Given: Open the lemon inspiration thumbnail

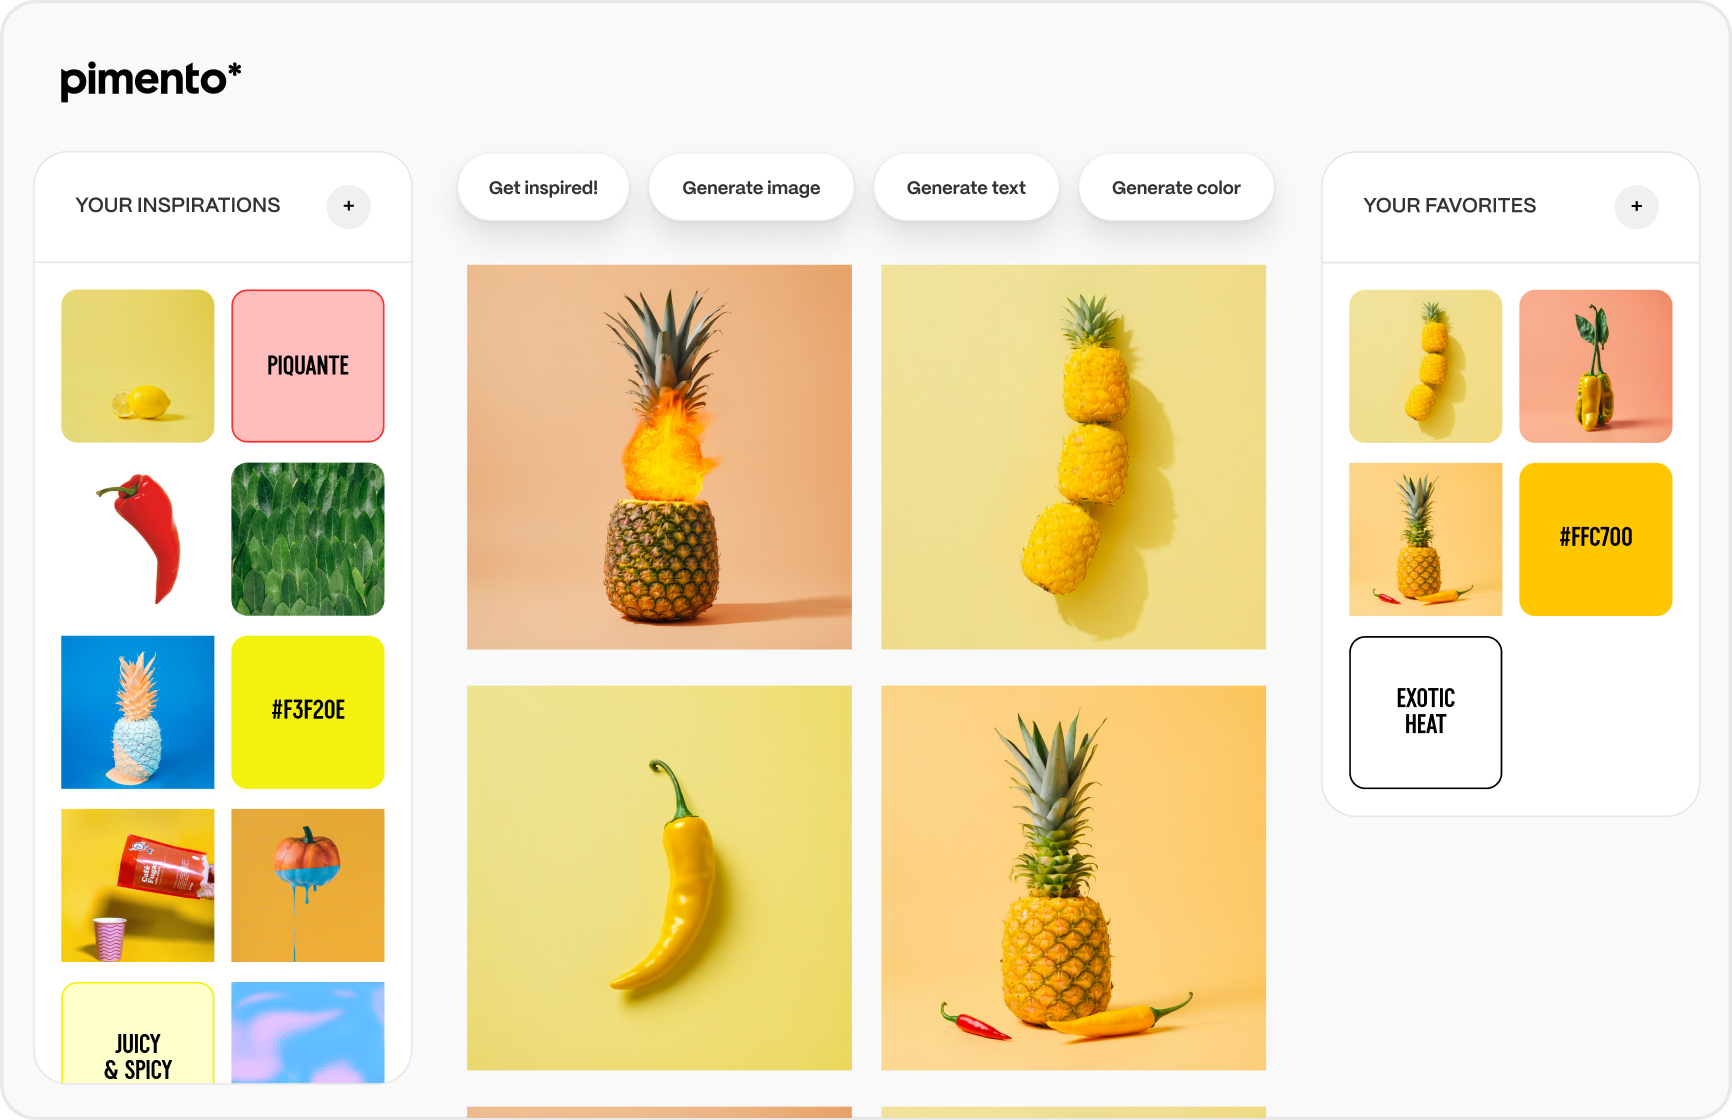Looking at the screenshot, I should [138, 366].
